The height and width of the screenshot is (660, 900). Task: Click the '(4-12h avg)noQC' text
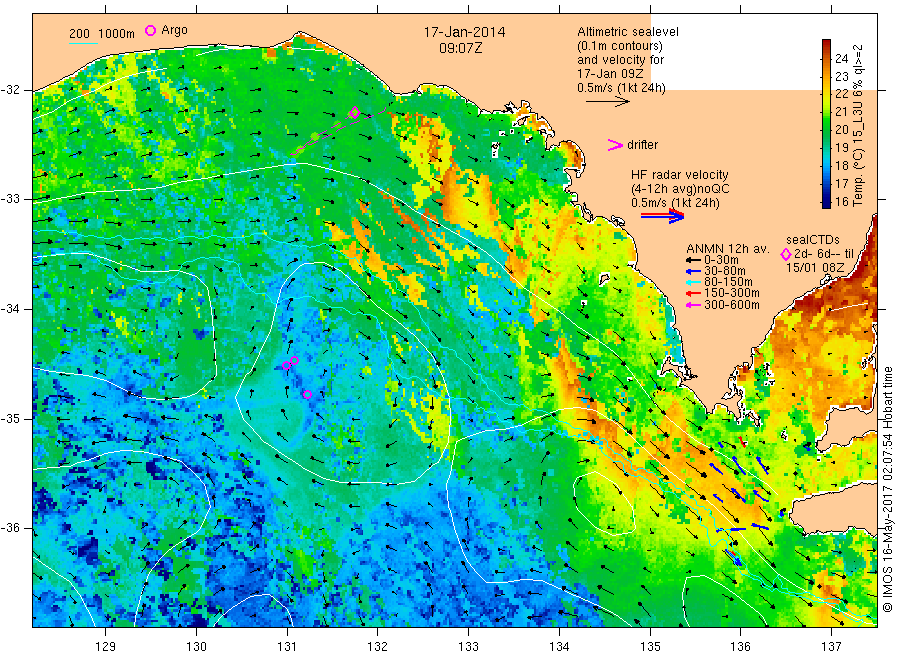(680, 189)
